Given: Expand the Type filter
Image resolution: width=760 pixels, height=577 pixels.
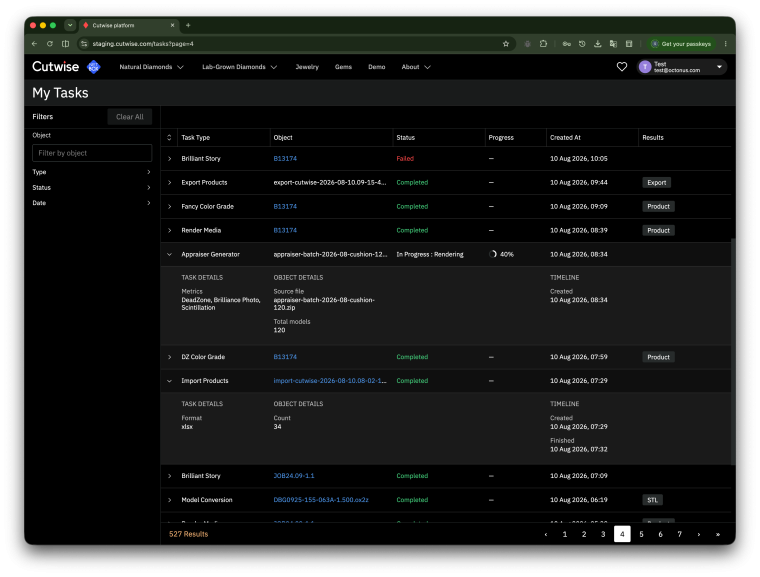Looking at the screenshot, I should (92, 172).
